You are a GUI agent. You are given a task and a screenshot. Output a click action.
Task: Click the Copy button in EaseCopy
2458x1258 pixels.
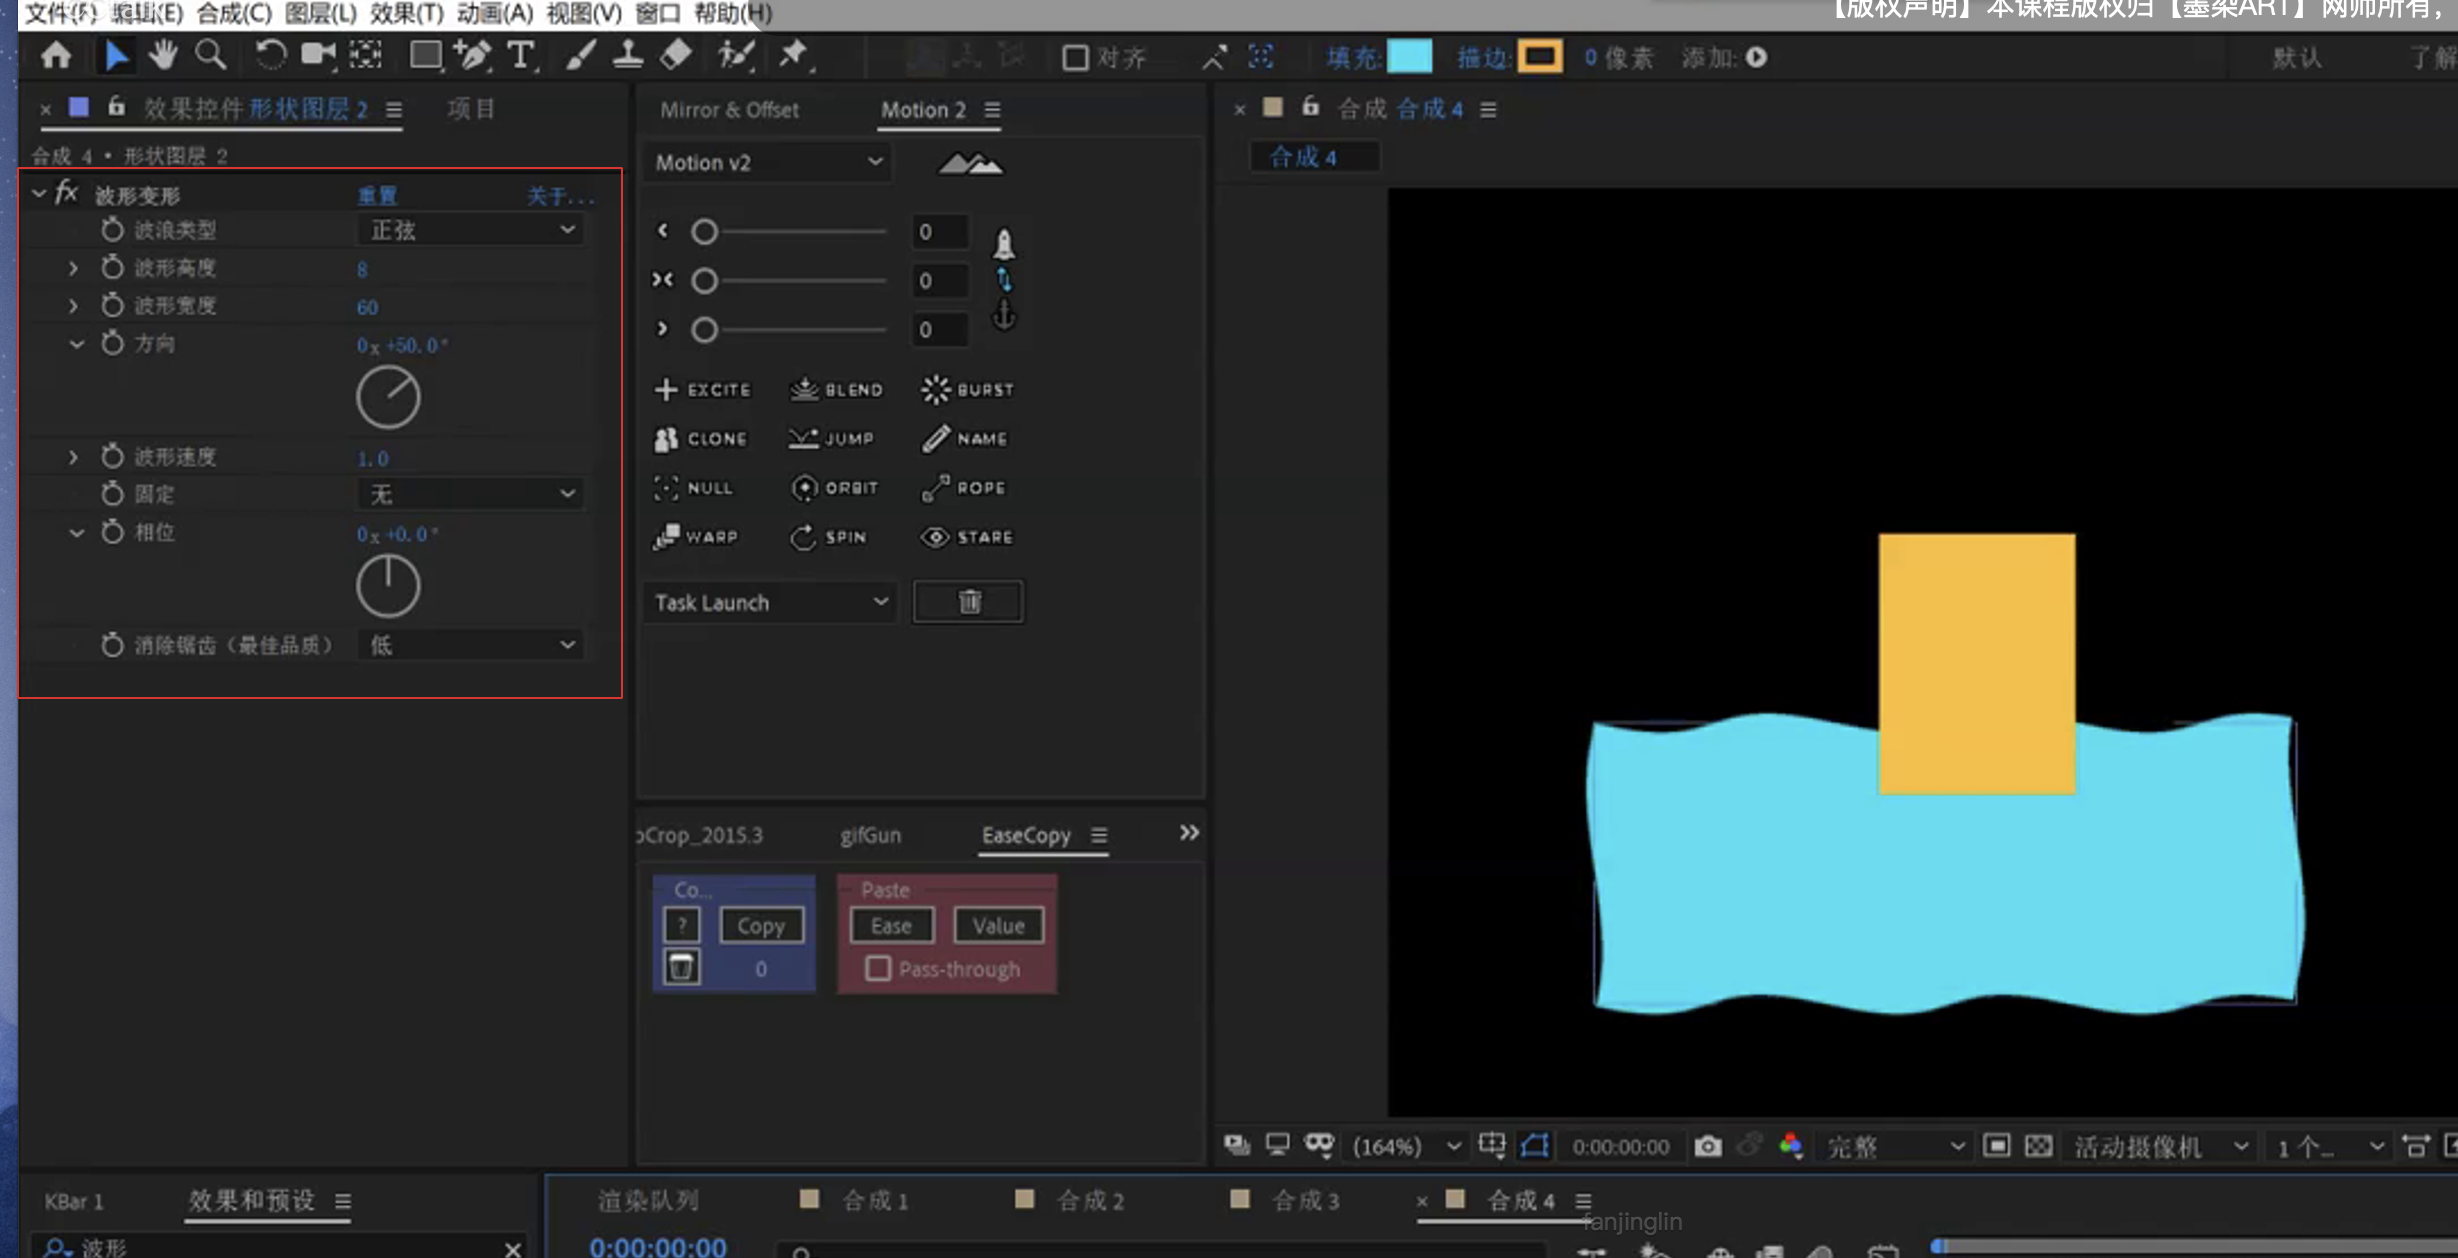tap(761, 926)
